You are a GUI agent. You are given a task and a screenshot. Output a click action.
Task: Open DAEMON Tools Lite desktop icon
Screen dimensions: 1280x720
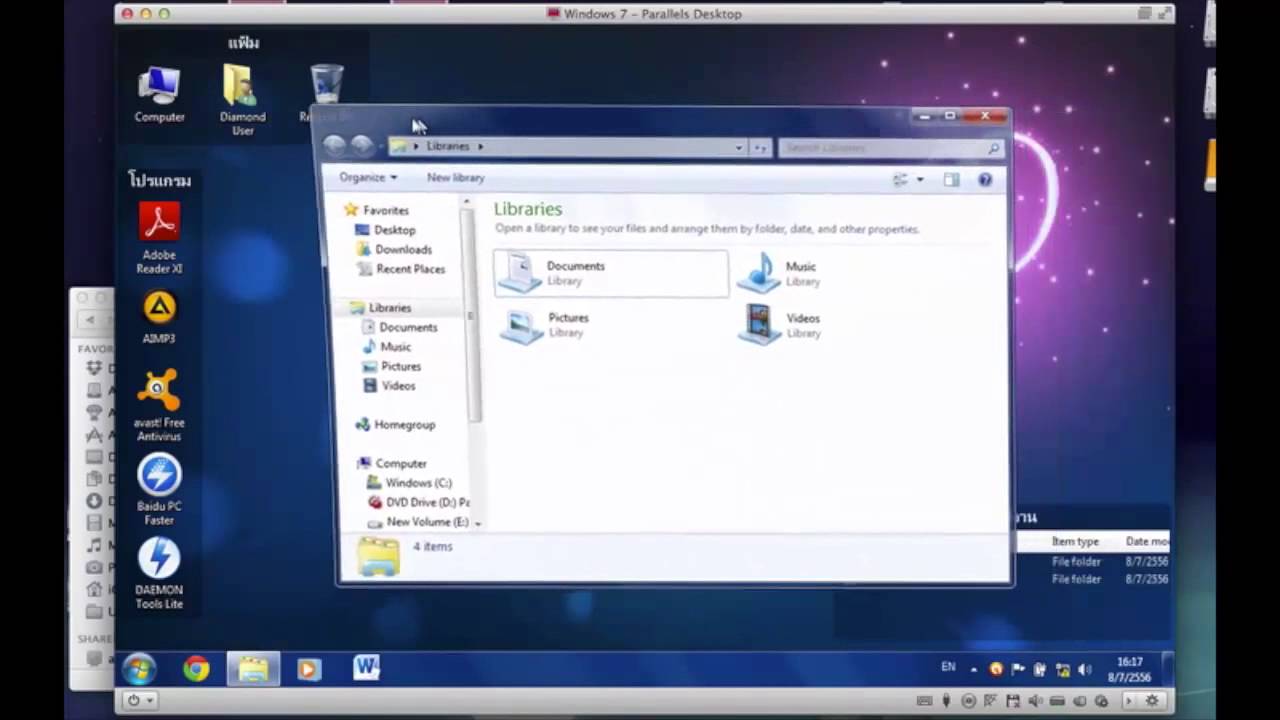(159, 573)
